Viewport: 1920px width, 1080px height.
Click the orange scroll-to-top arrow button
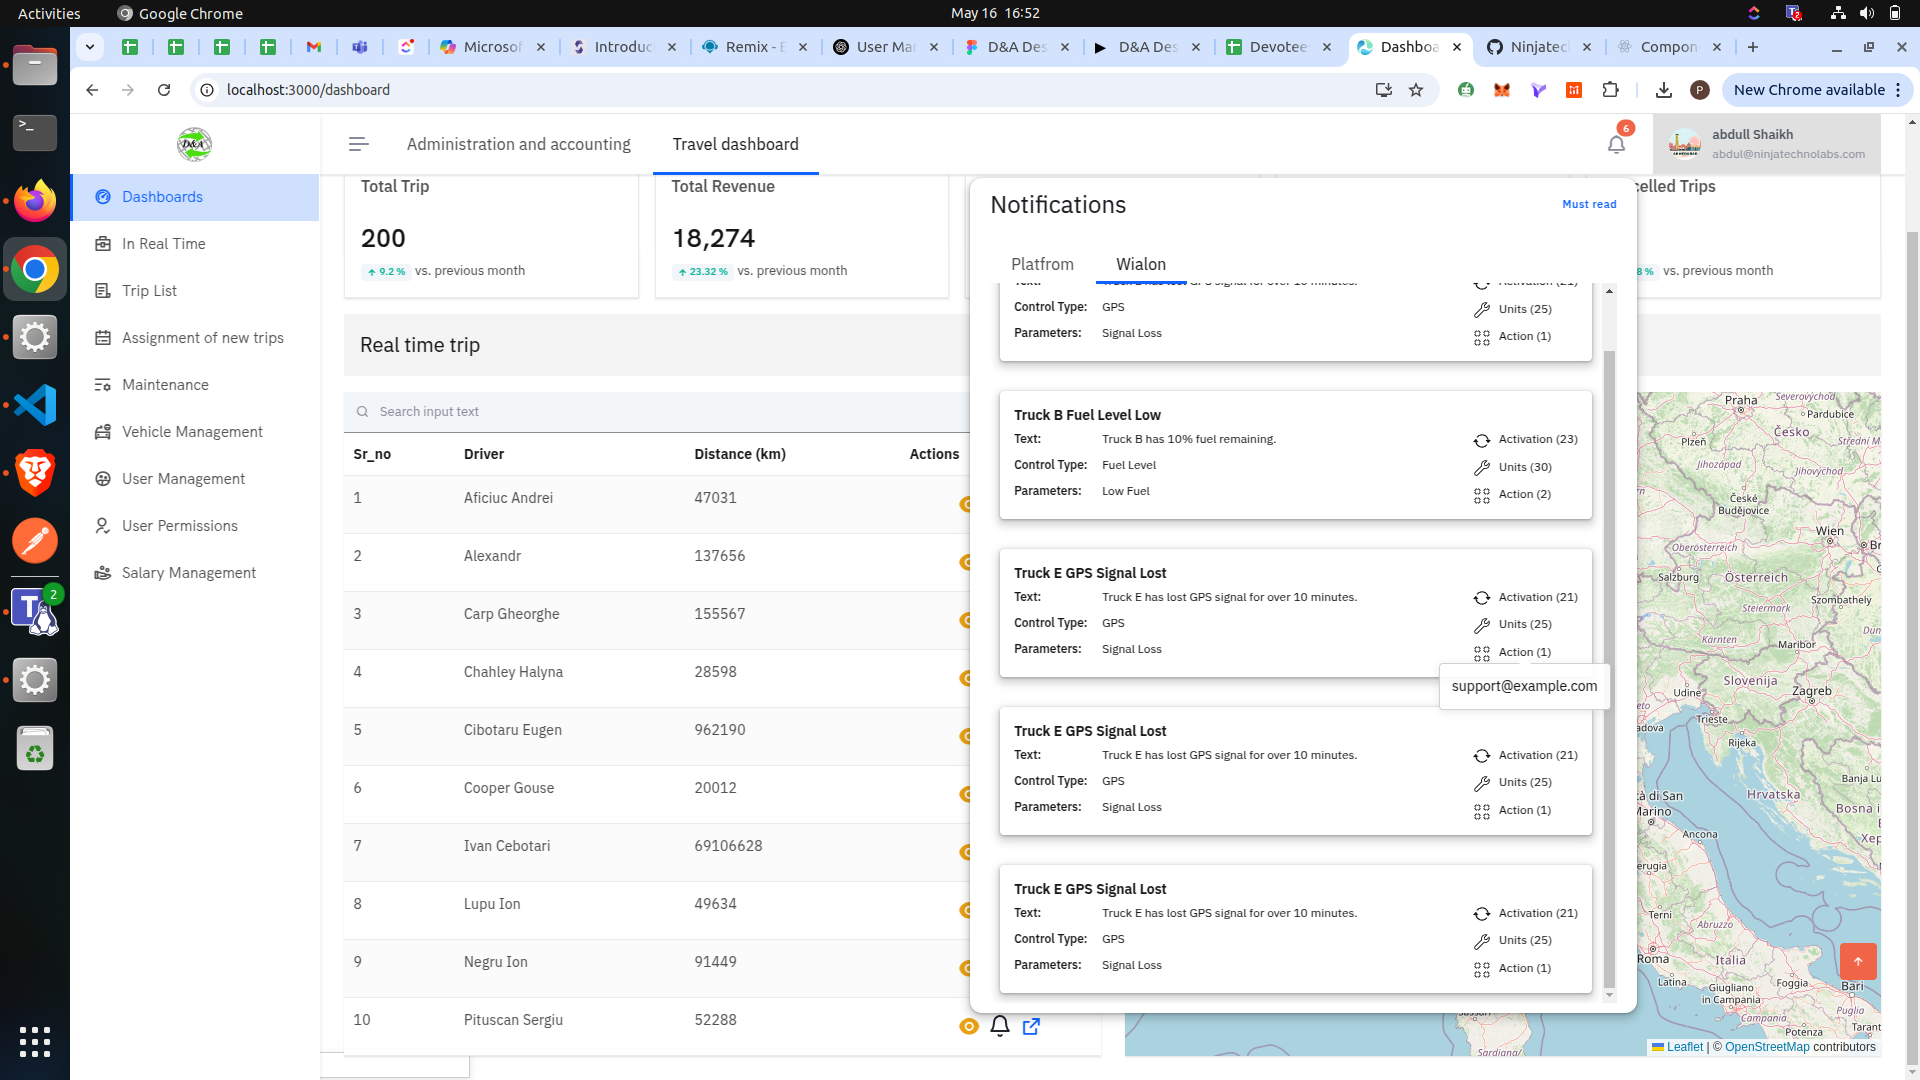[x=1857, y=961]
